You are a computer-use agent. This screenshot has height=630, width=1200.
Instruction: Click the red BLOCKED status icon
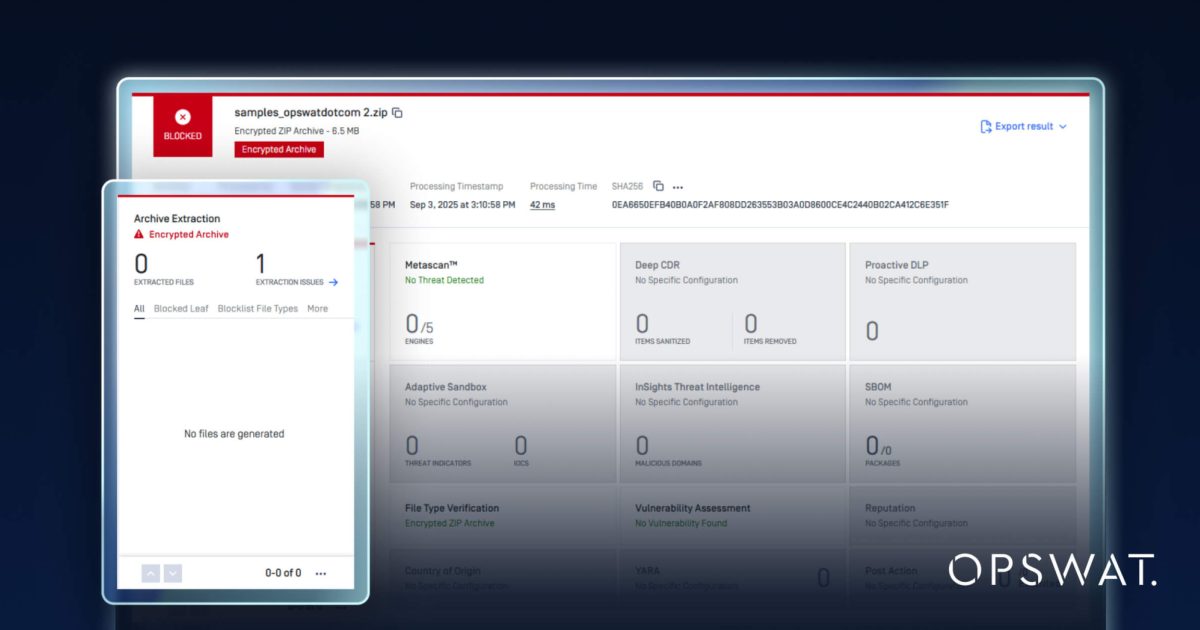182,118
